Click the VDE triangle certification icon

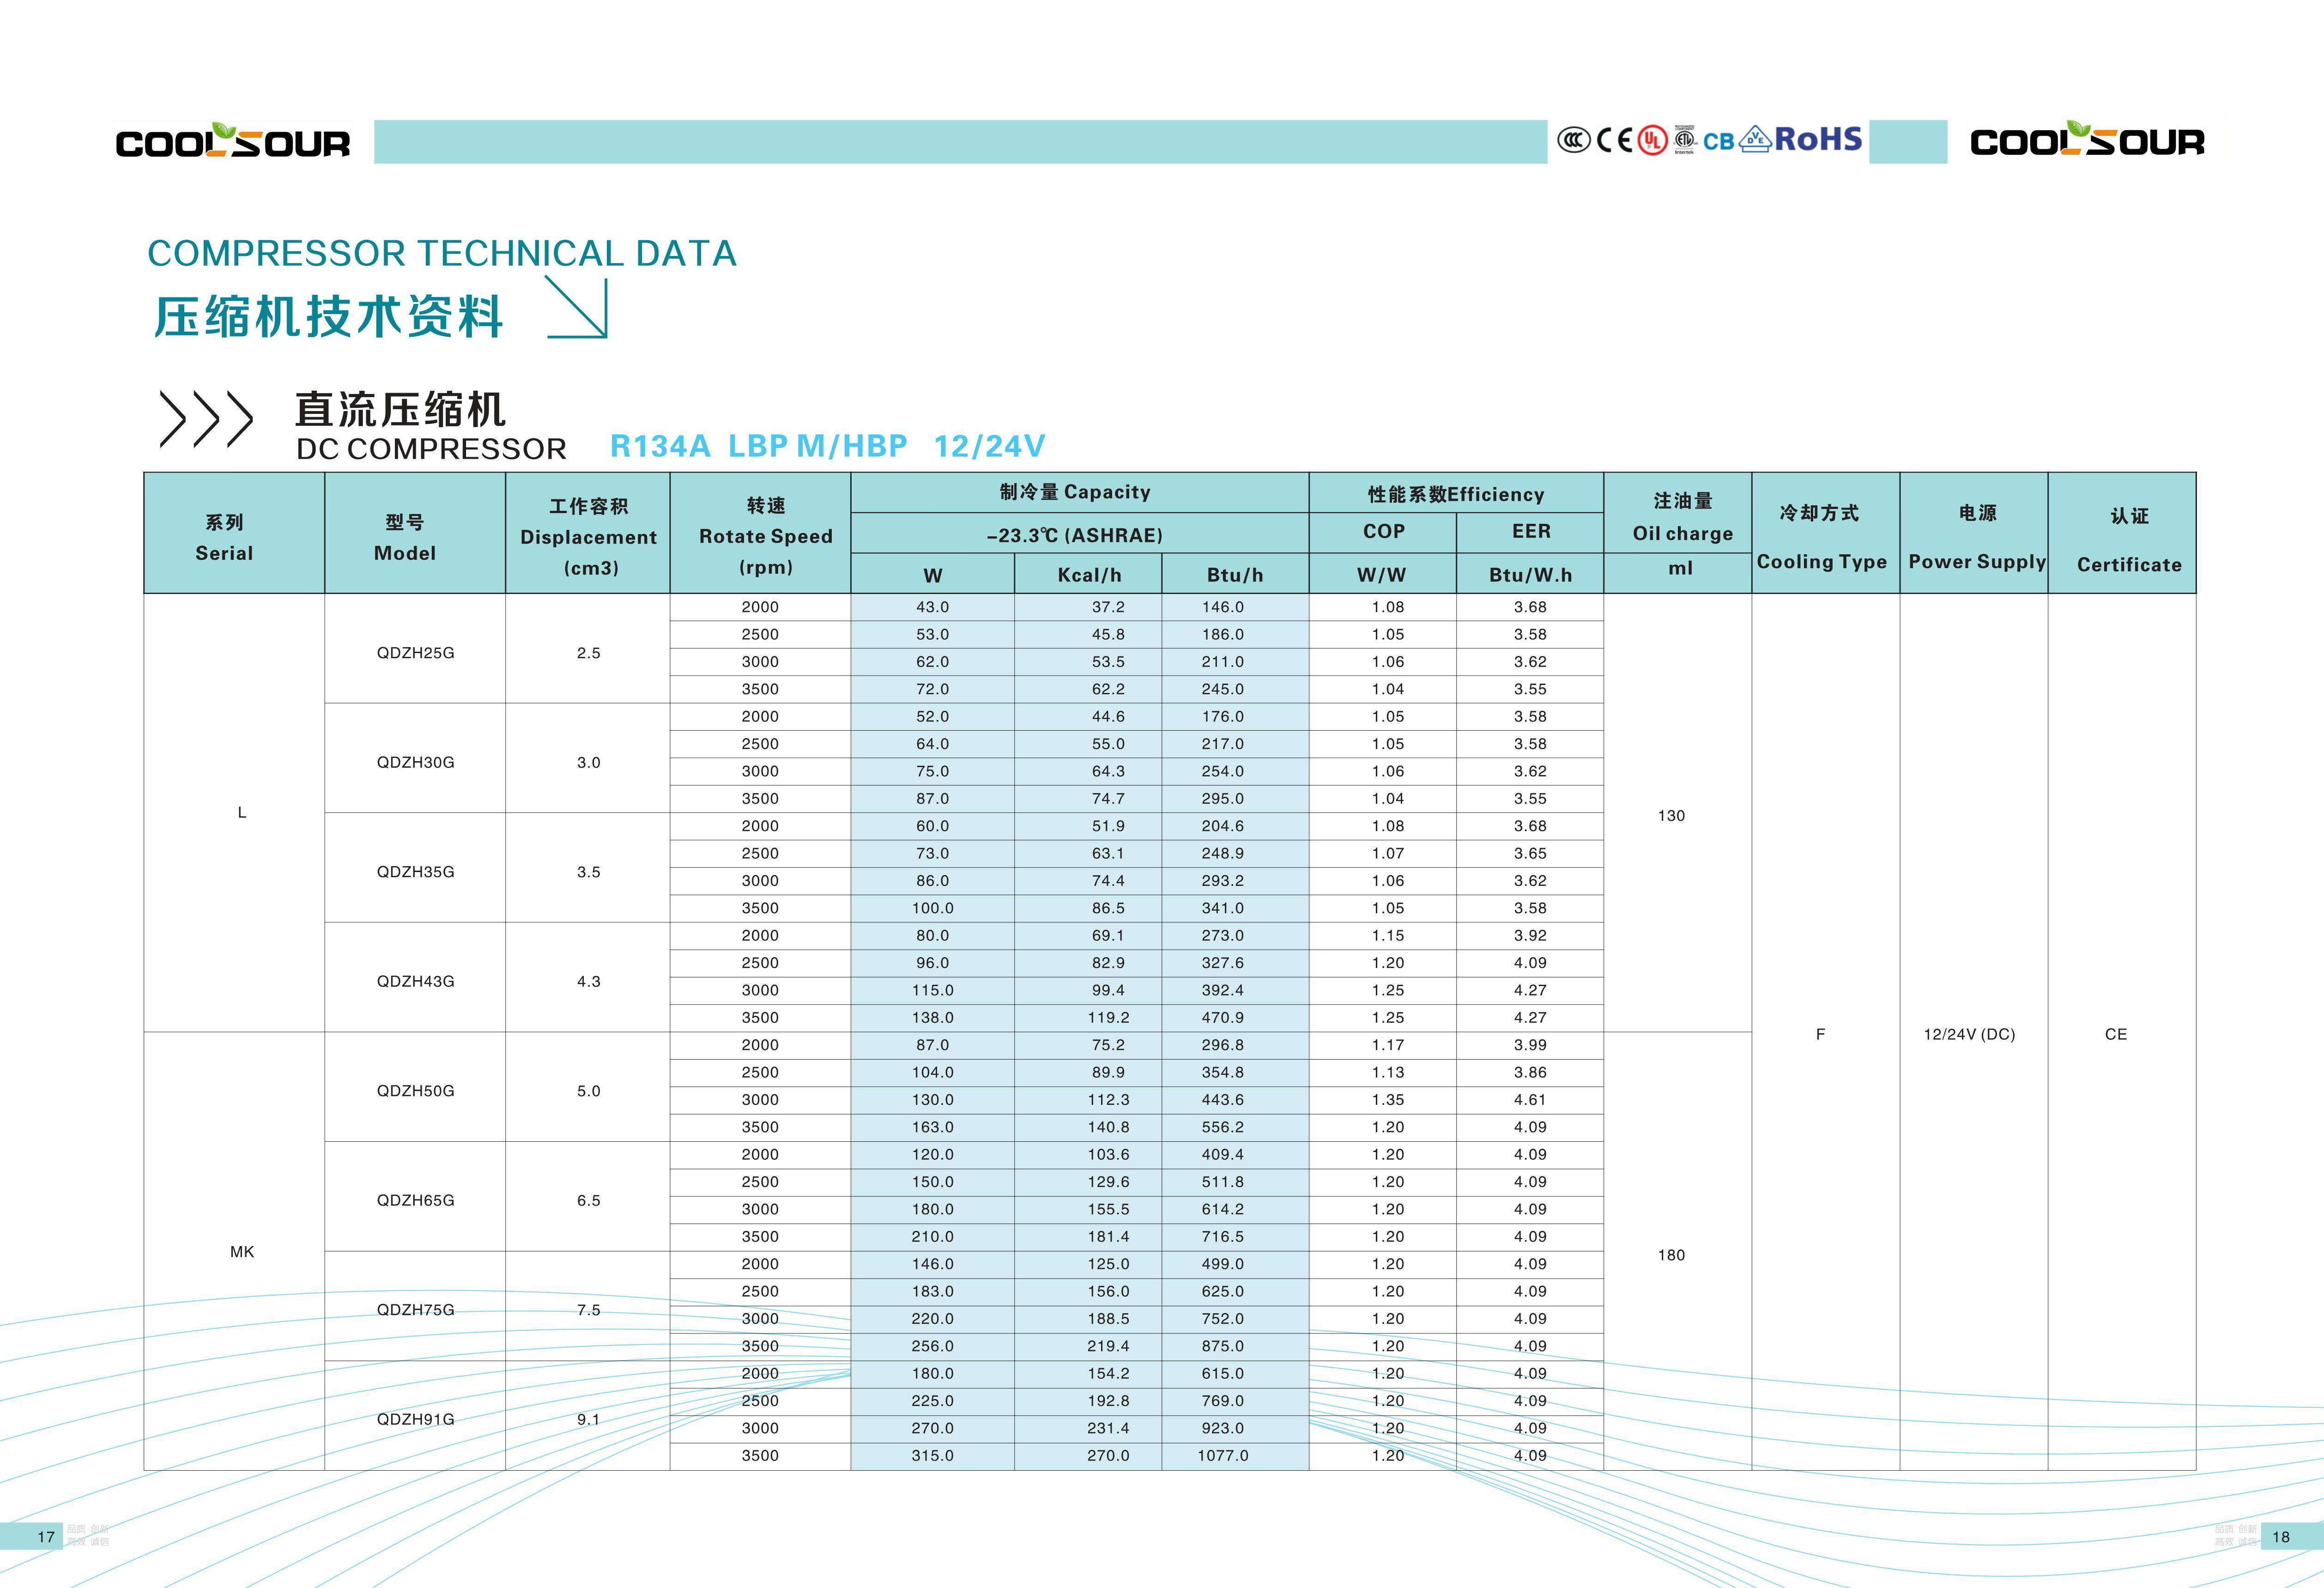1755,139
